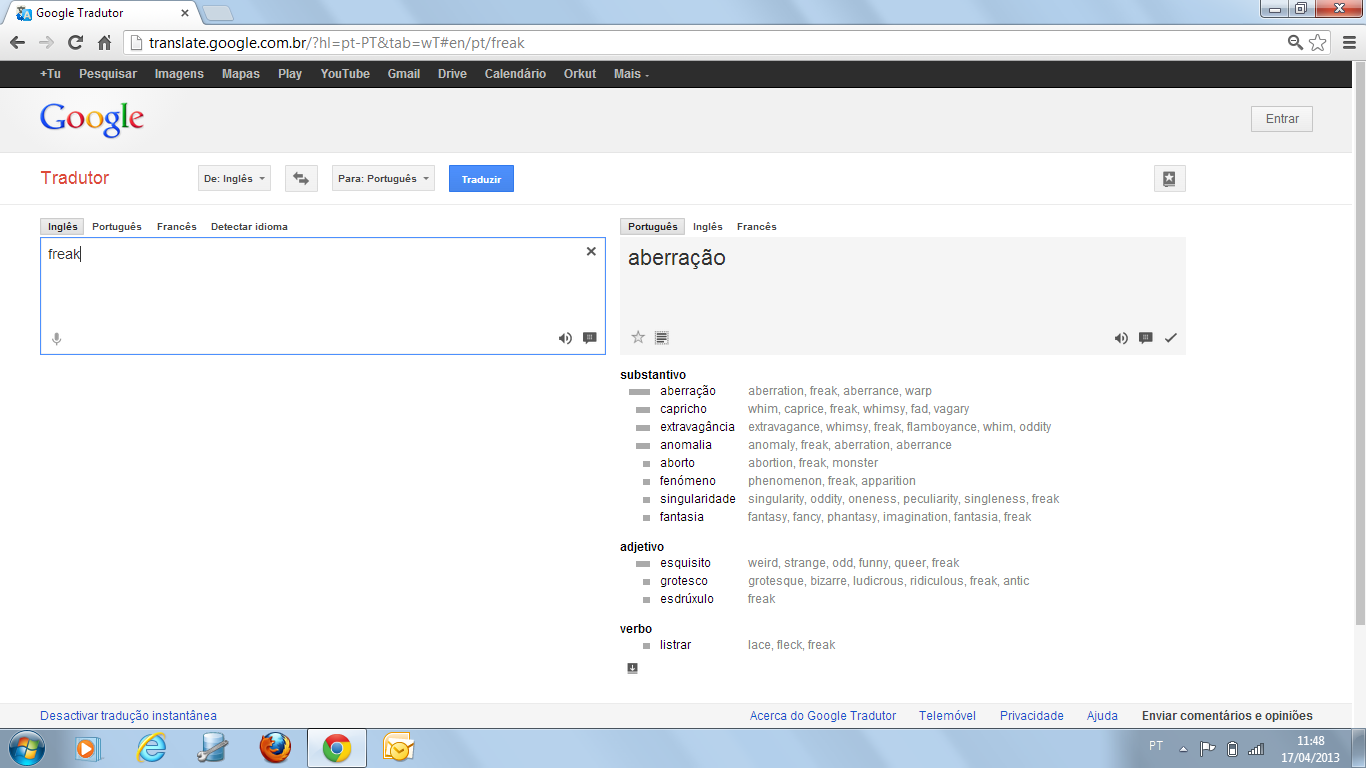The width and height of the screenshot is (1366, 768).
Task: Open the Phrasebook star icon button
Action: pos(1169,178)
